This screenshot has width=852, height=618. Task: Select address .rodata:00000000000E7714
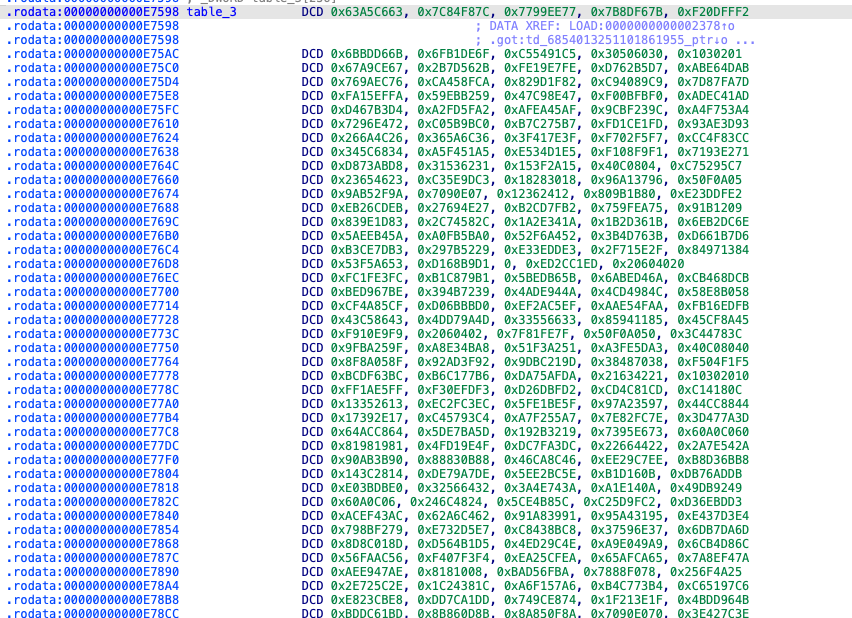point(93,306)
